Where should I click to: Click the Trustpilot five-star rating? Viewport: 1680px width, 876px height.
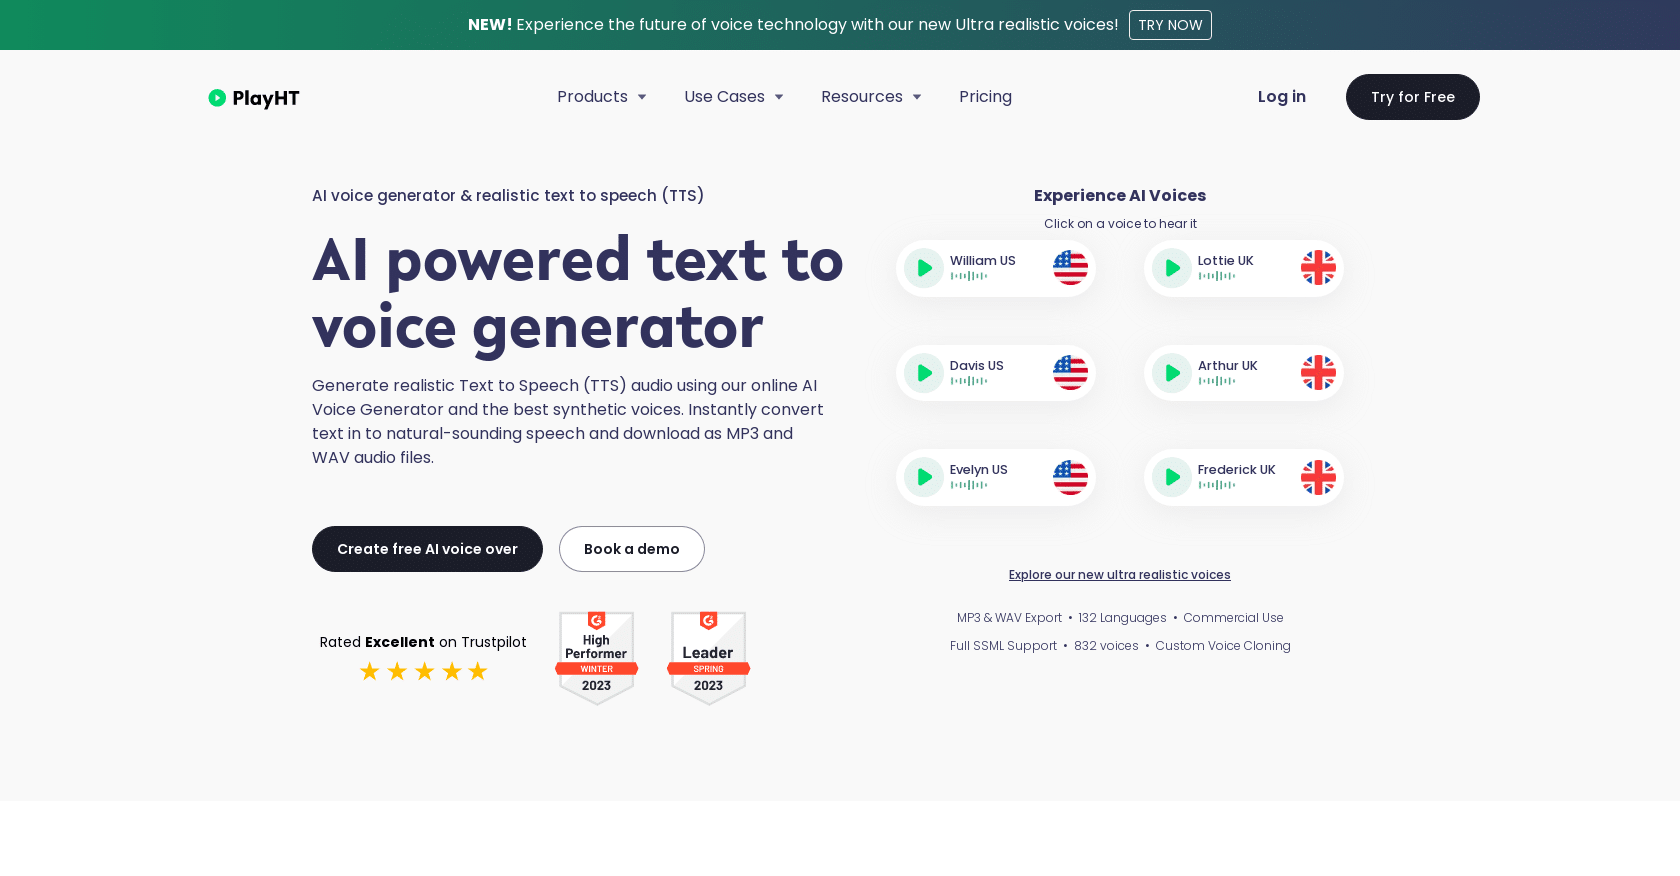tap(423, 671)
